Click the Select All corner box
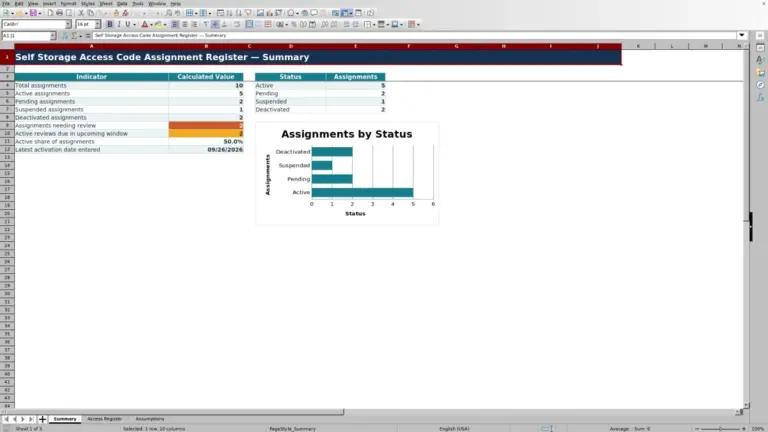768x432 pixels. pos(7,46)
